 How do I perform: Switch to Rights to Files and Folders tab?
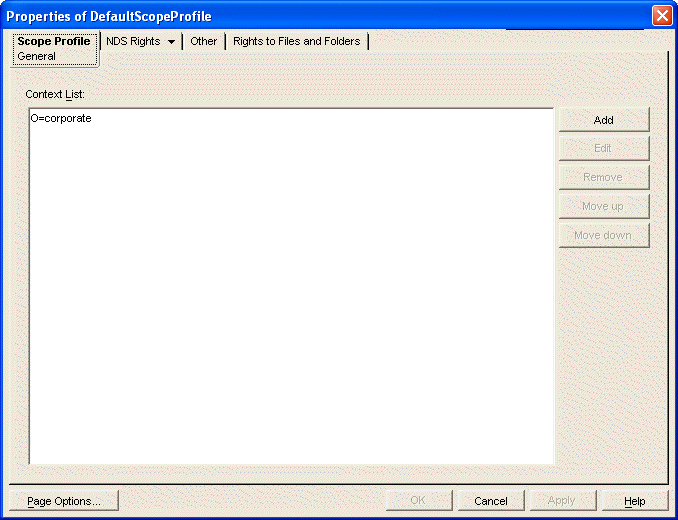(x=297, y=41)
